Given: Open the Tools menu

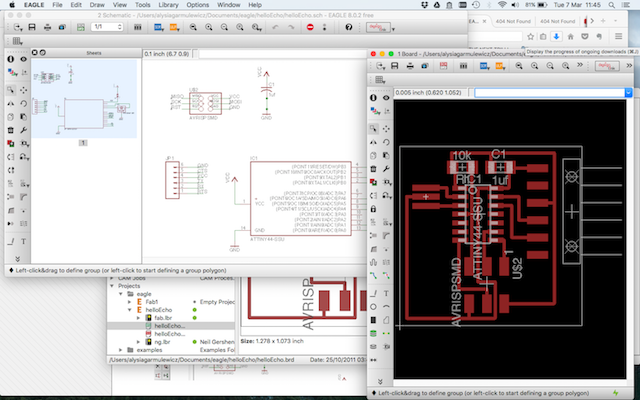Looking at the screenshot, I should click(x=142, y=5).
